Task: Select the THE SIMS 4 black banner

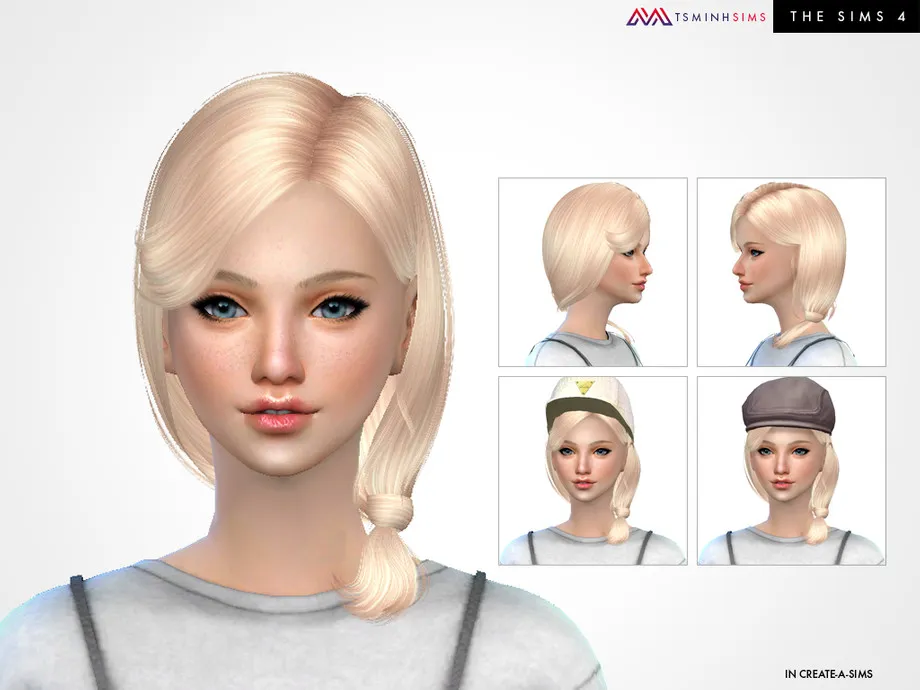Action: (x=846, y=17)
